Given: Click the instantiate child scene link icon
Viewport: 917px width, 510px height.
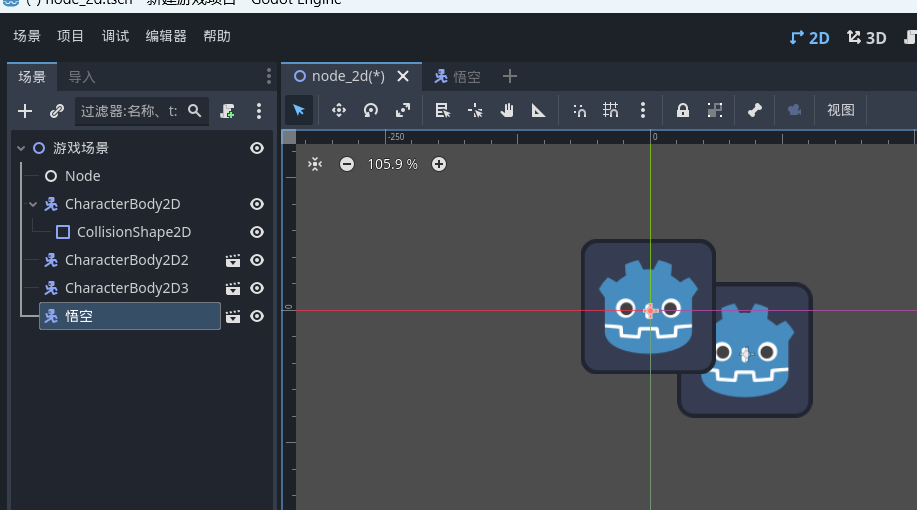Looking at the screenshot, I should coord(57,111).
